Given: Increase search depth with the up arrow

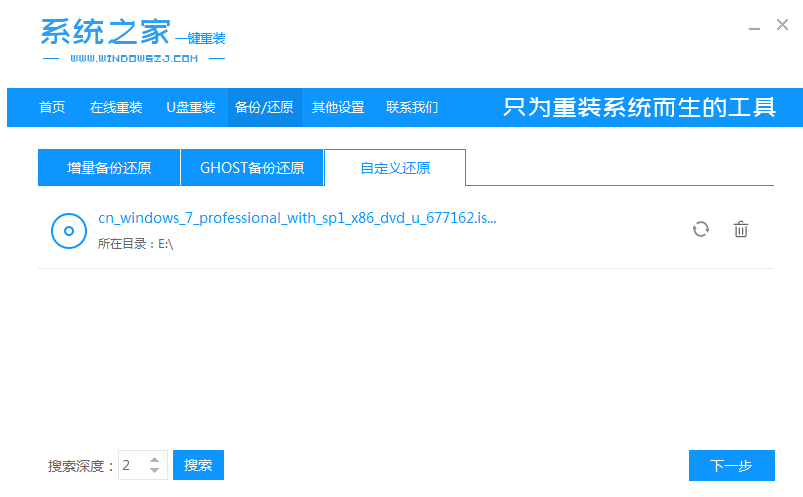Looking at the screenshot, I should (x=154, y=460).
